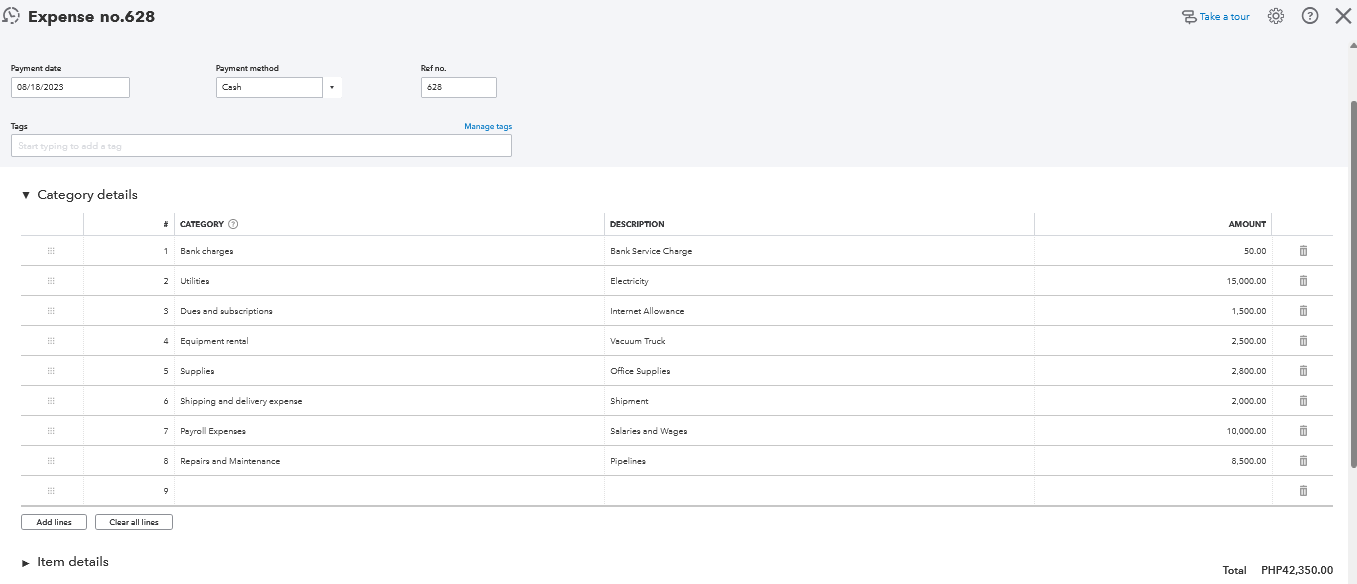Image resolution: width=1357 pixels, height=584 pixels.
Task: Open the Payment method dropdown arrow
Action: 332,87
